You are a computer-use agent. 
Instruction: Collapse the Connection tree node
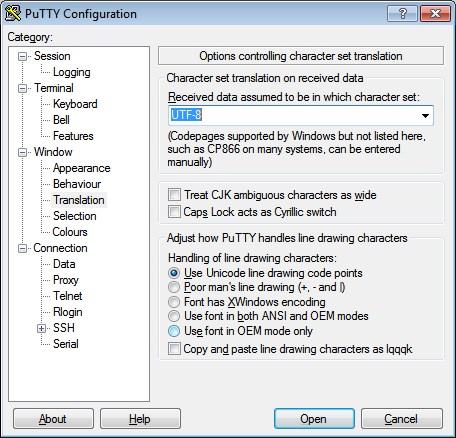pos(22,248)
